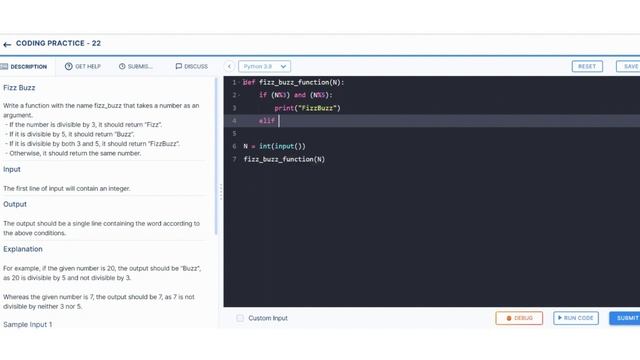The image size is (640, 360).
Task: Open the Description tab
Action: pyautogui.click(x=24, y=67)
